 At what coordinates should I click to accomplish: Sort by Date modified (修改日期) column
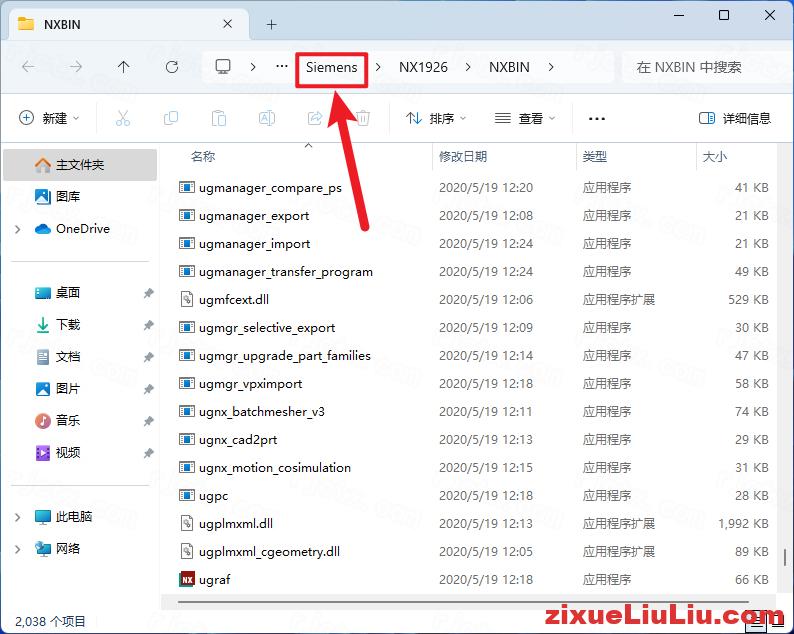coord(462,156)
